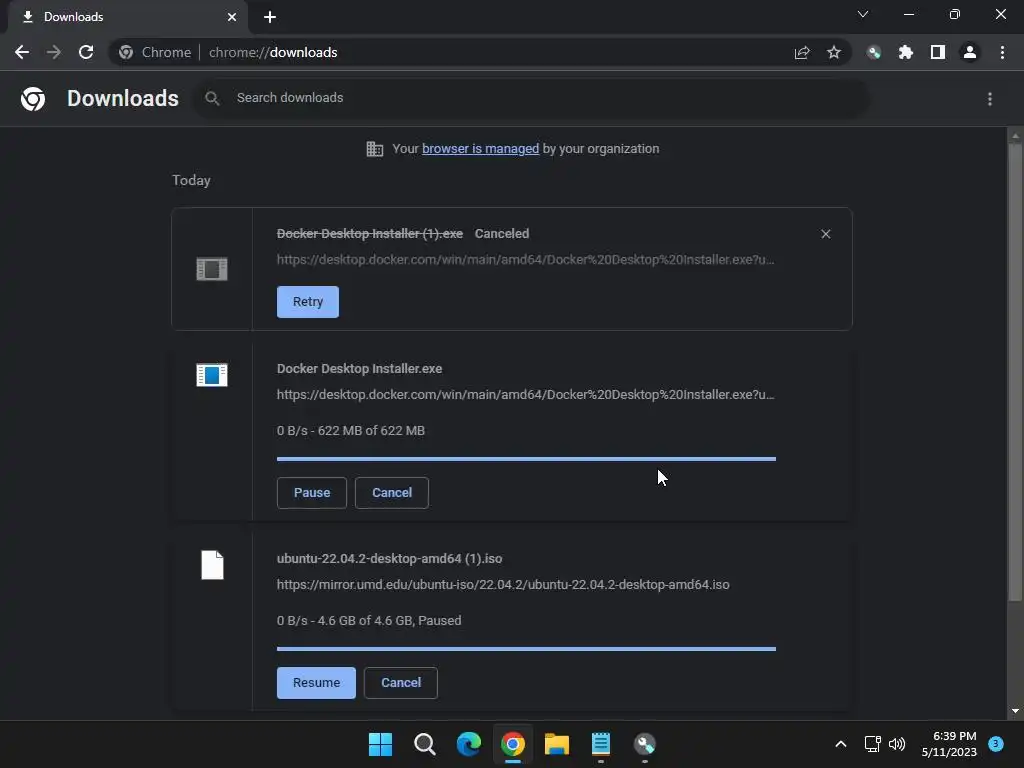Open the tab search chevron
Screen dimensions: 1024x768
click(x=863, y=14)
